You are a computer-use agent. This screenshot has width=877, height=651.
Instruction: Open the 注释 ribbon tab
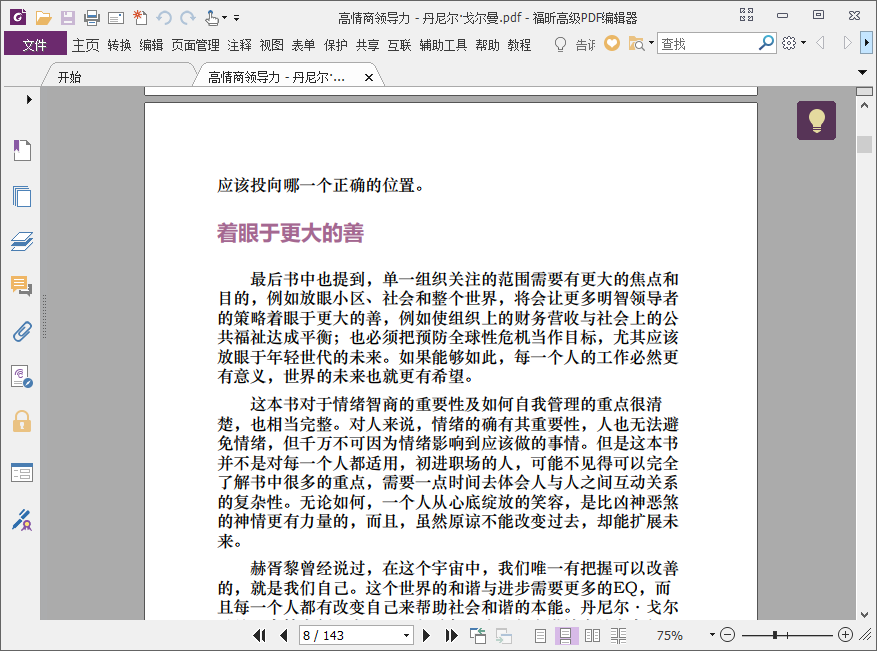(239, 45)
